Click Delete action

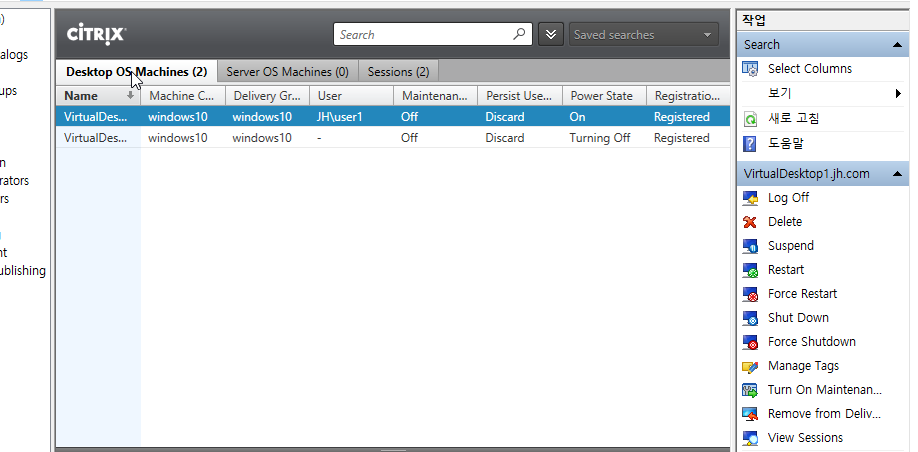[785, 222]
